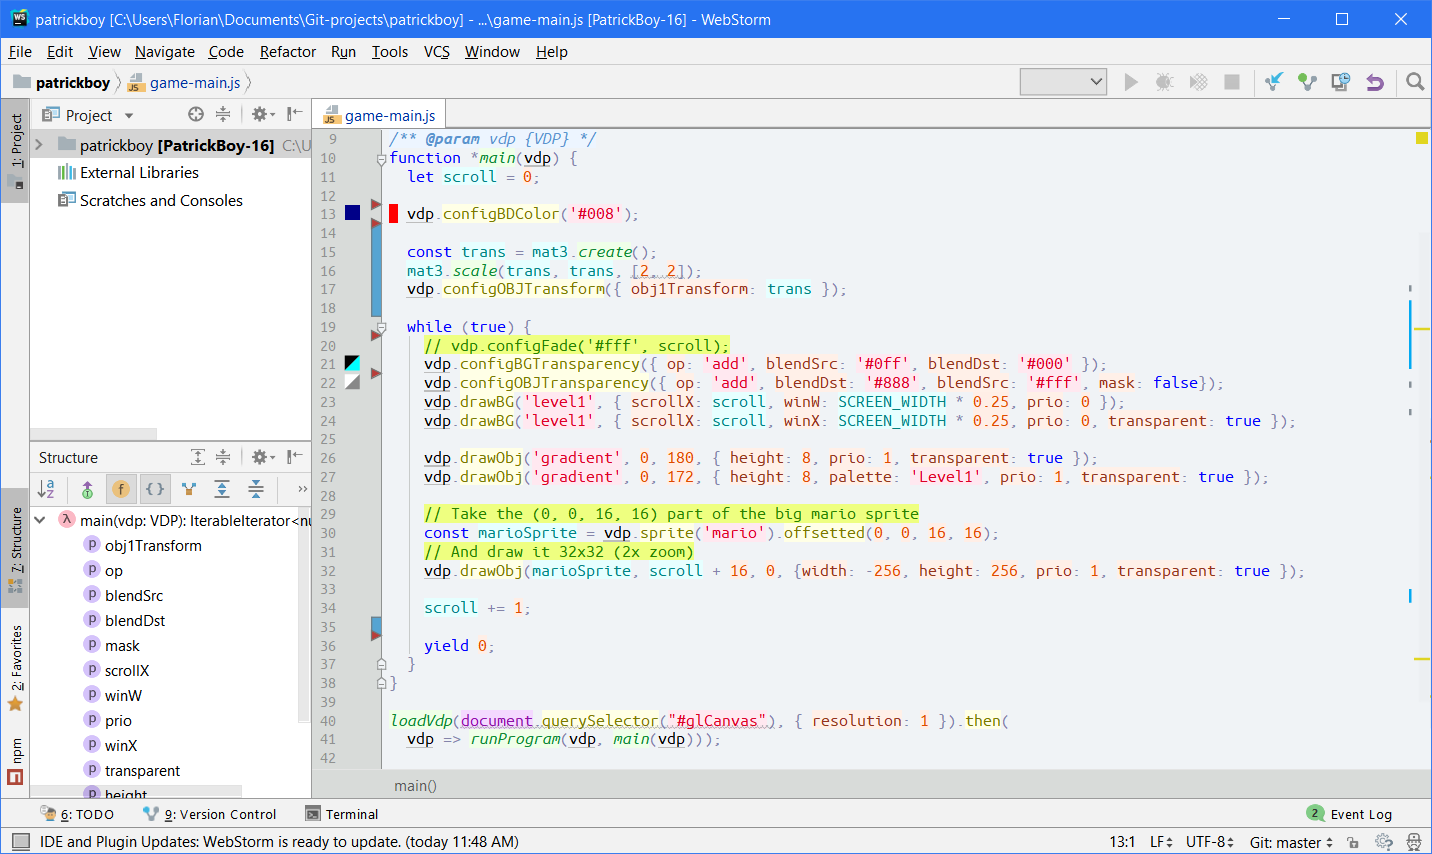
Task: Collapse the main(vdp: VDP) structure node
Action: (40, 520)
